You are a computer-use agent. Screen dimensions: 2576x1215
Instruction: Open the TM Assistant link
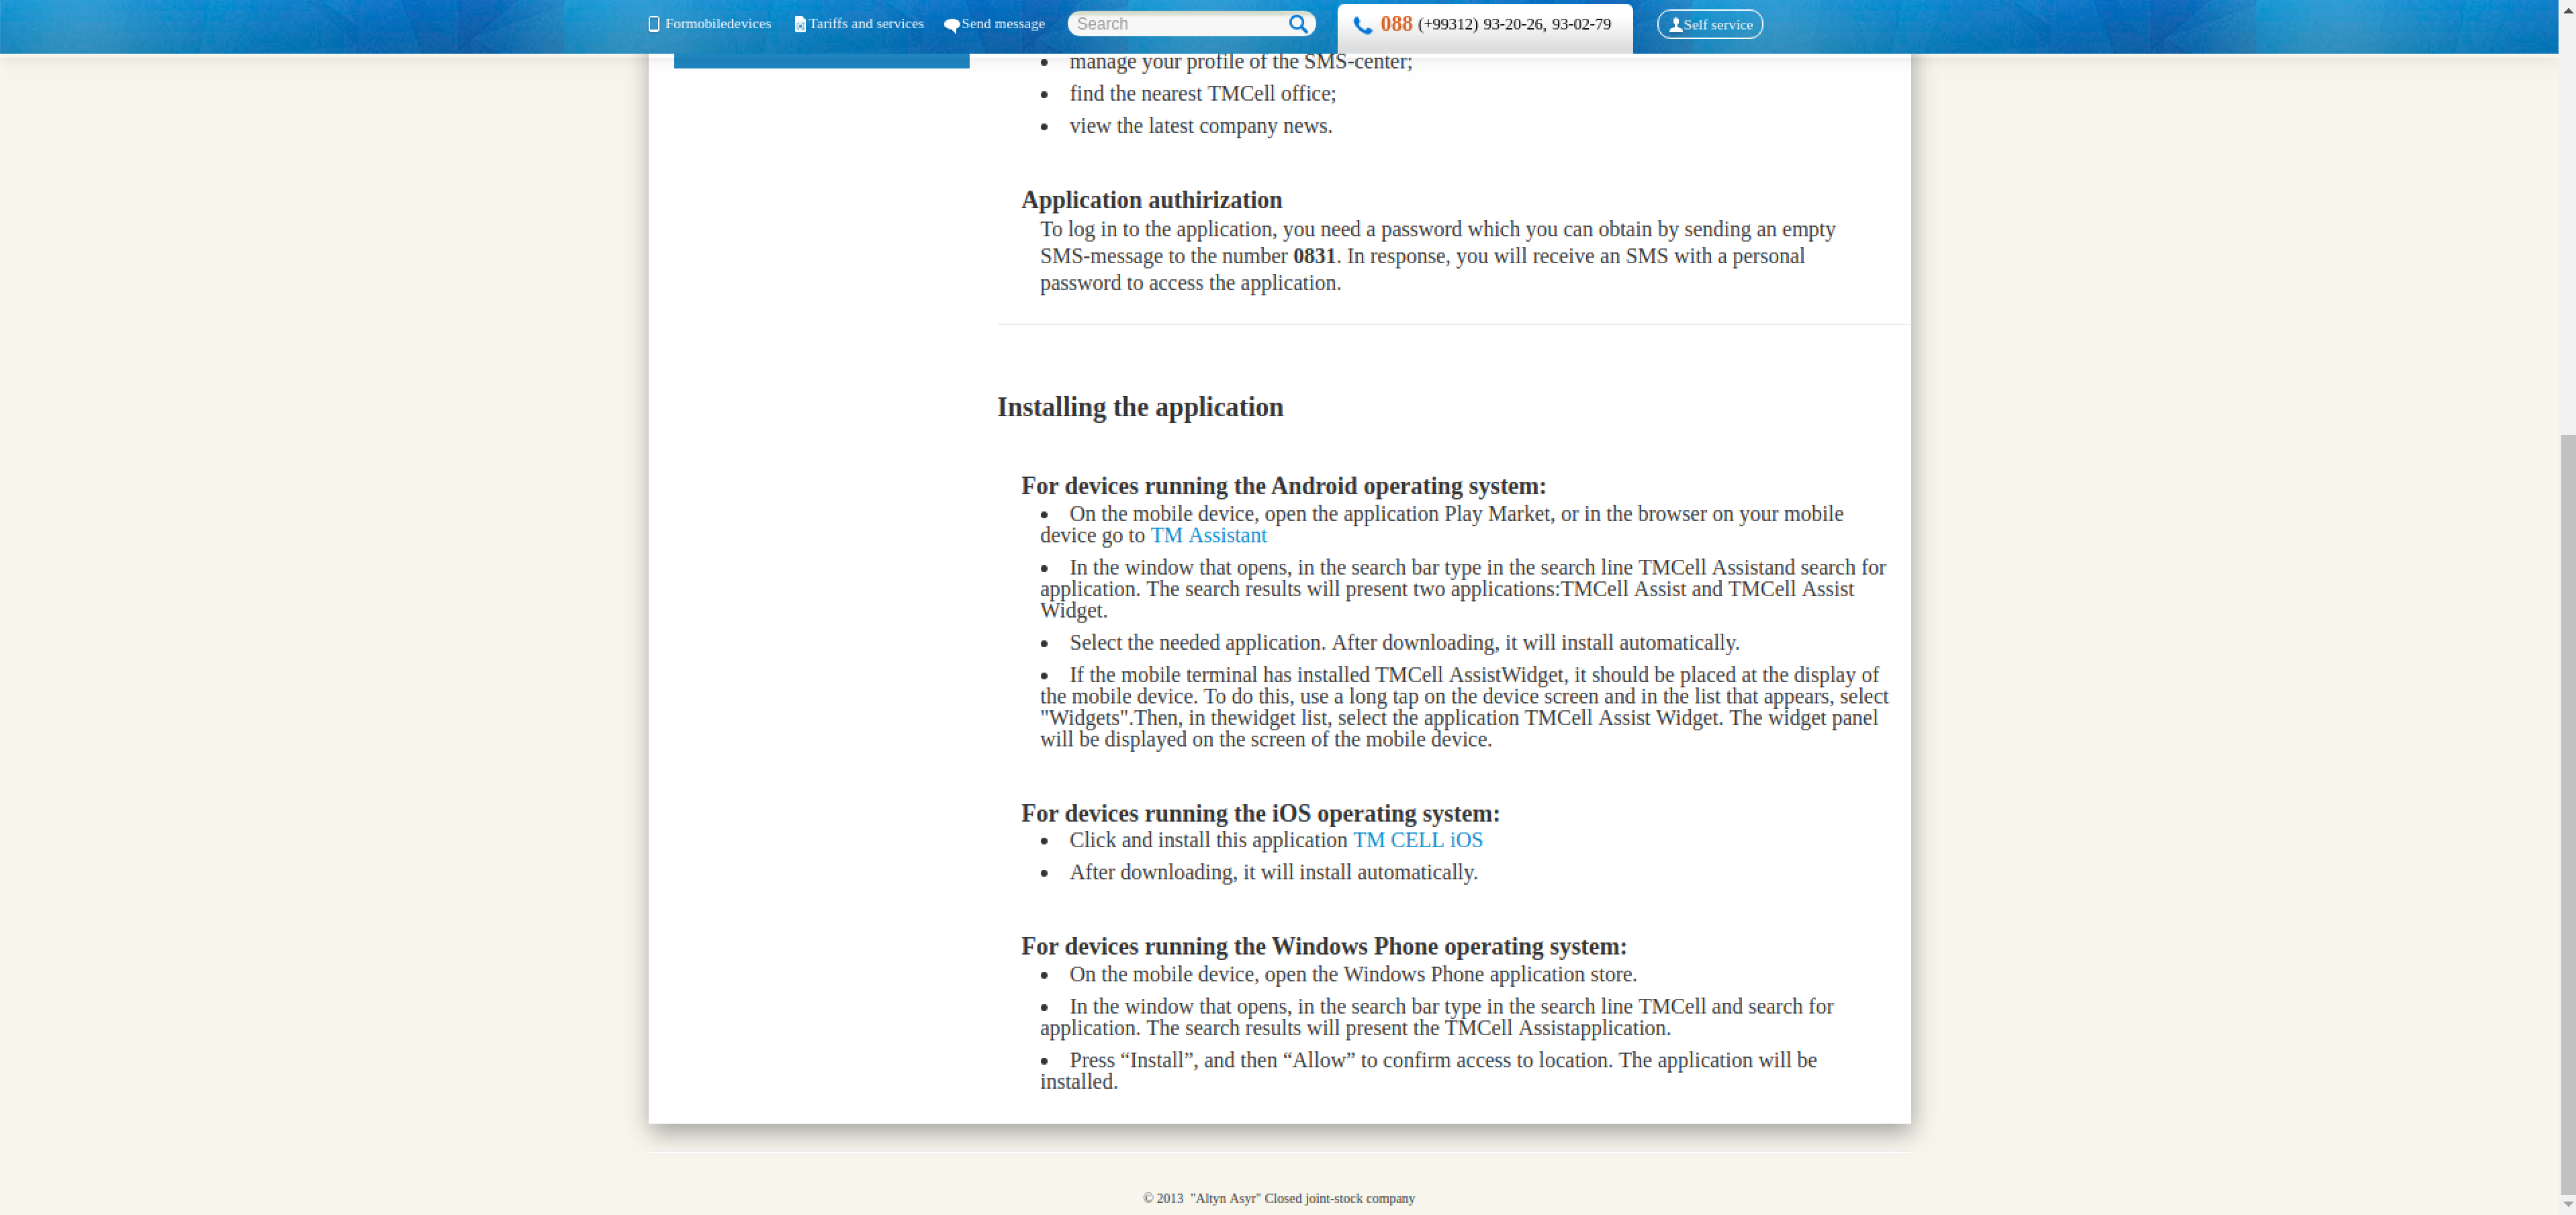[x=1208, y=536]
